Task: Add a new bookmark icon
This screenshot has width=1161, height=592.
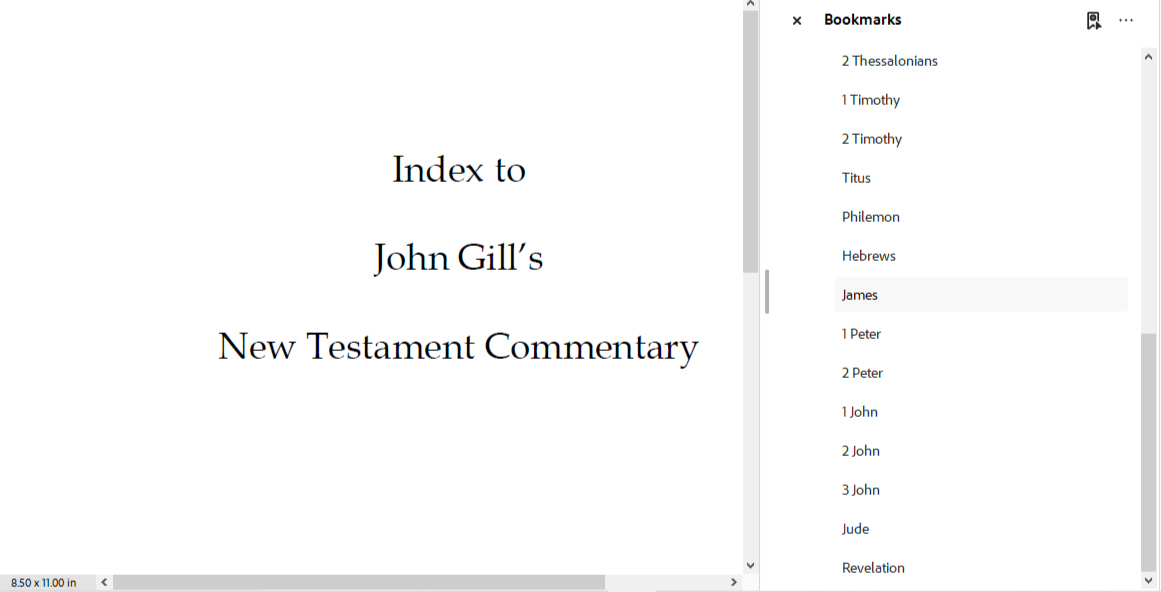Action: [x=1094, y=21]
